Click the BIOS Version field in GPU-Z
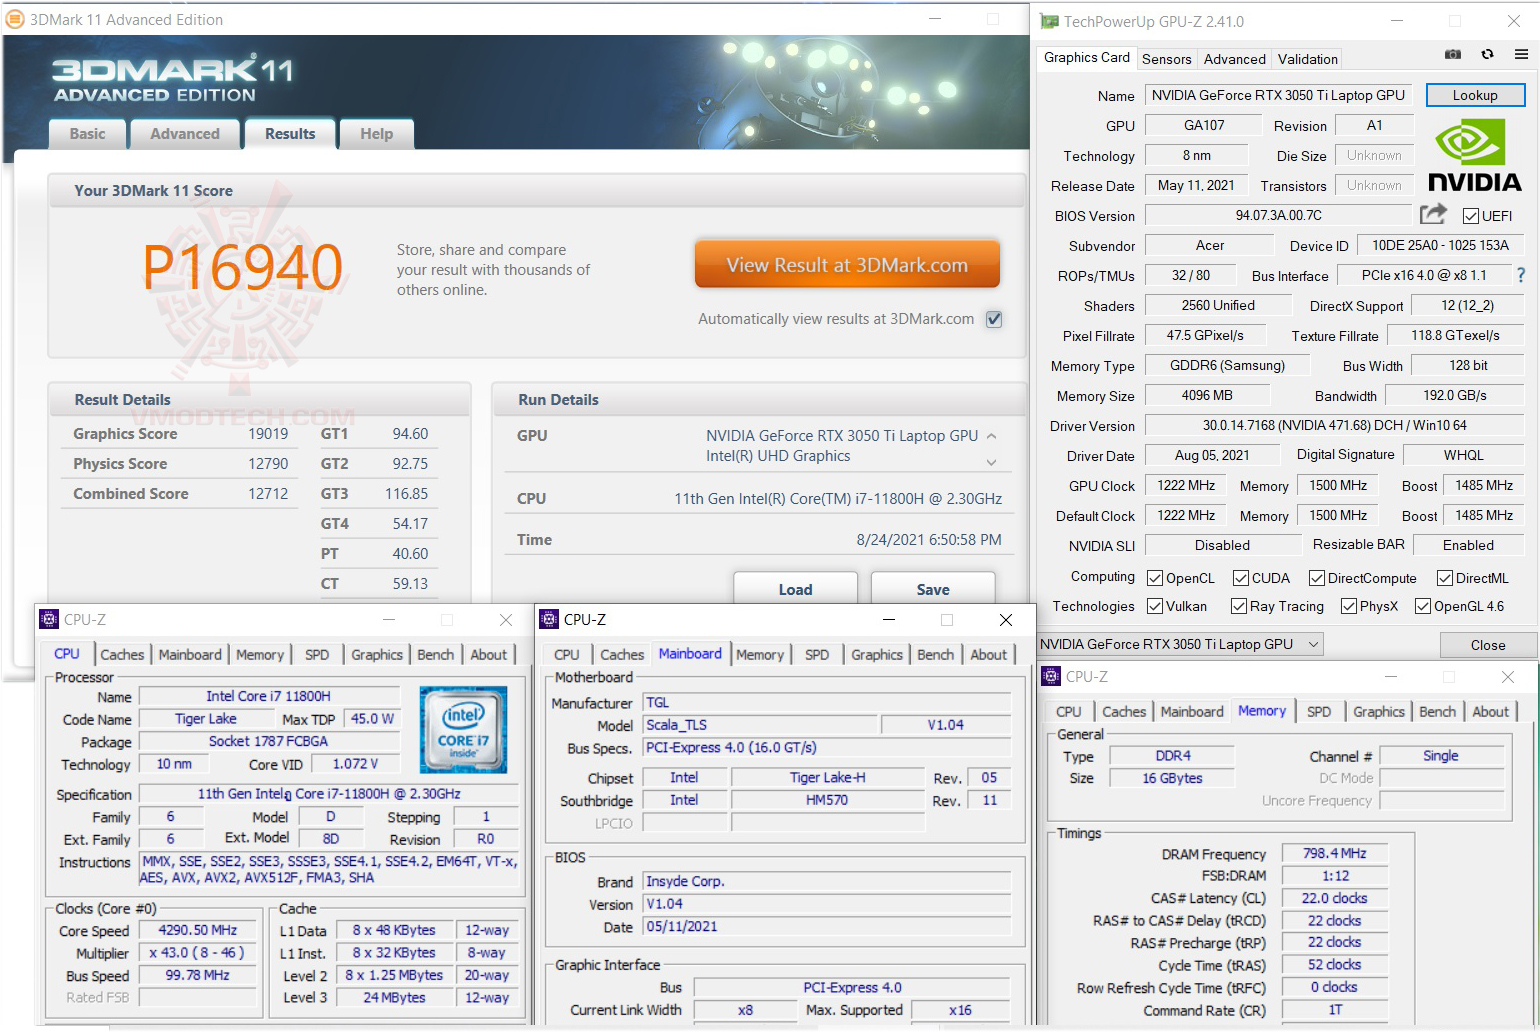1540x1033 pixels. (x=1279, y=215)
